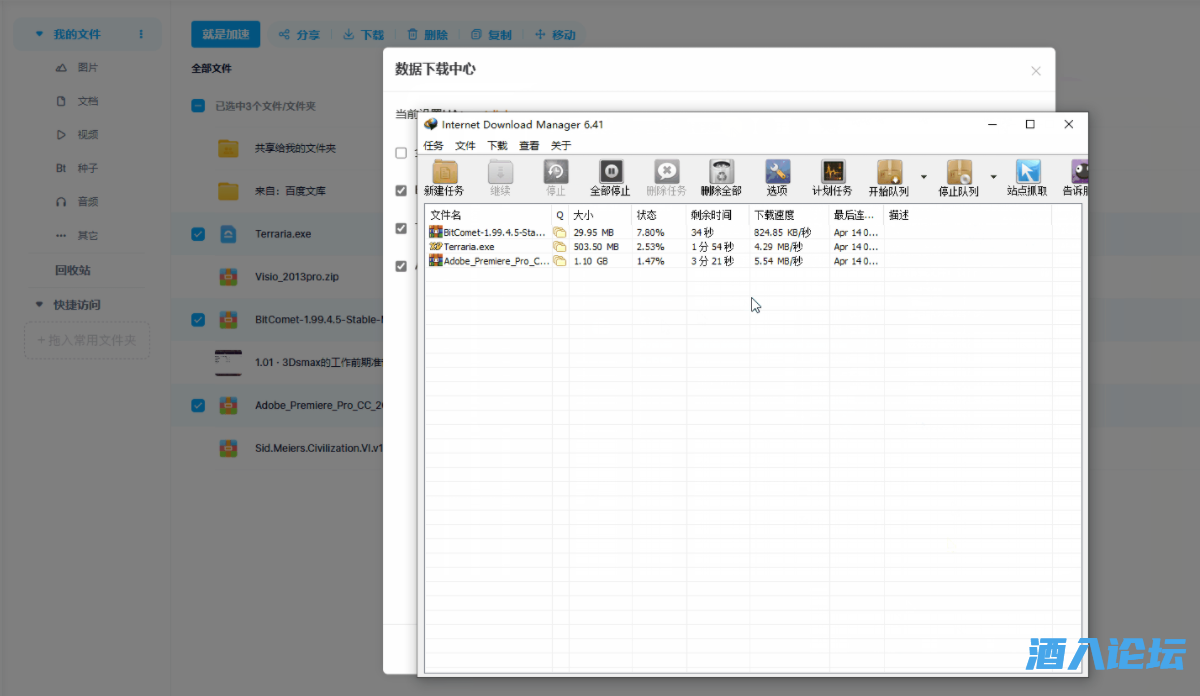Open the 任务 menu in IDM
This screenshot has width=1200, height=696.
pyautogui.click(x=433, y=146)
